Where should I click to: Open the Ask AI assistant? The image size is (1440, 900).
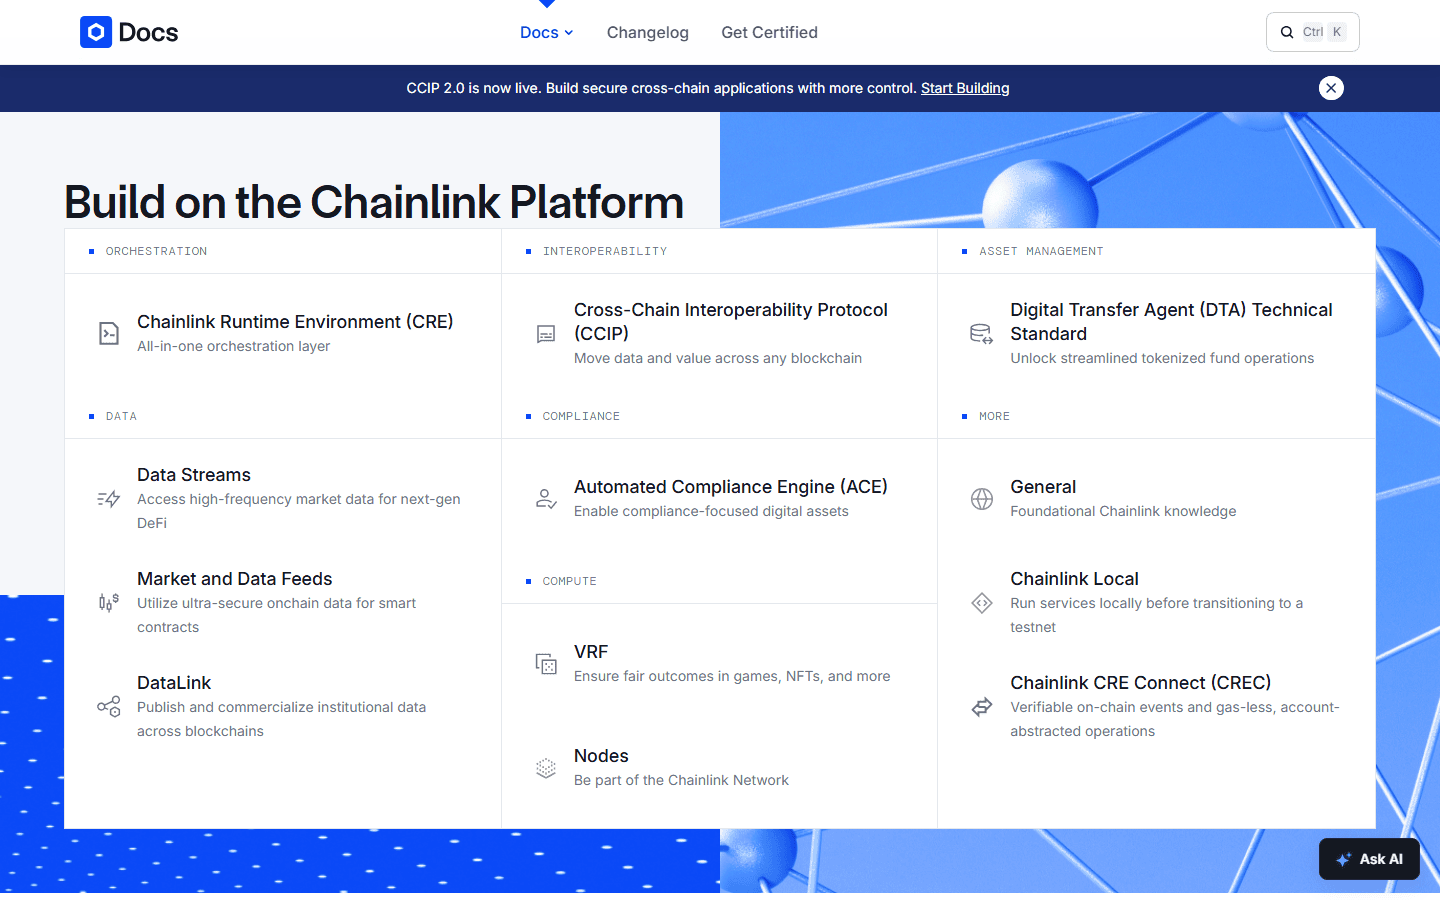[1369, 859]
